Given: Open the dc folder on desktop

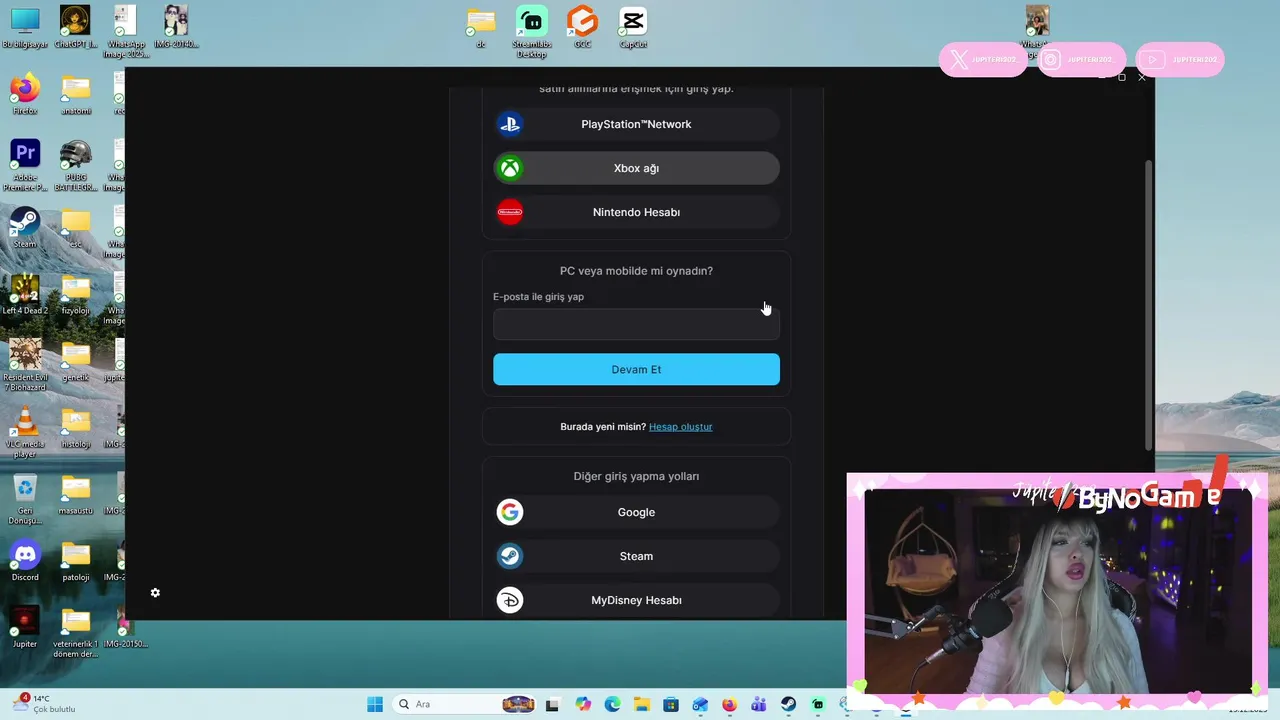Looking at the screenshot, I should click(481, 28).
